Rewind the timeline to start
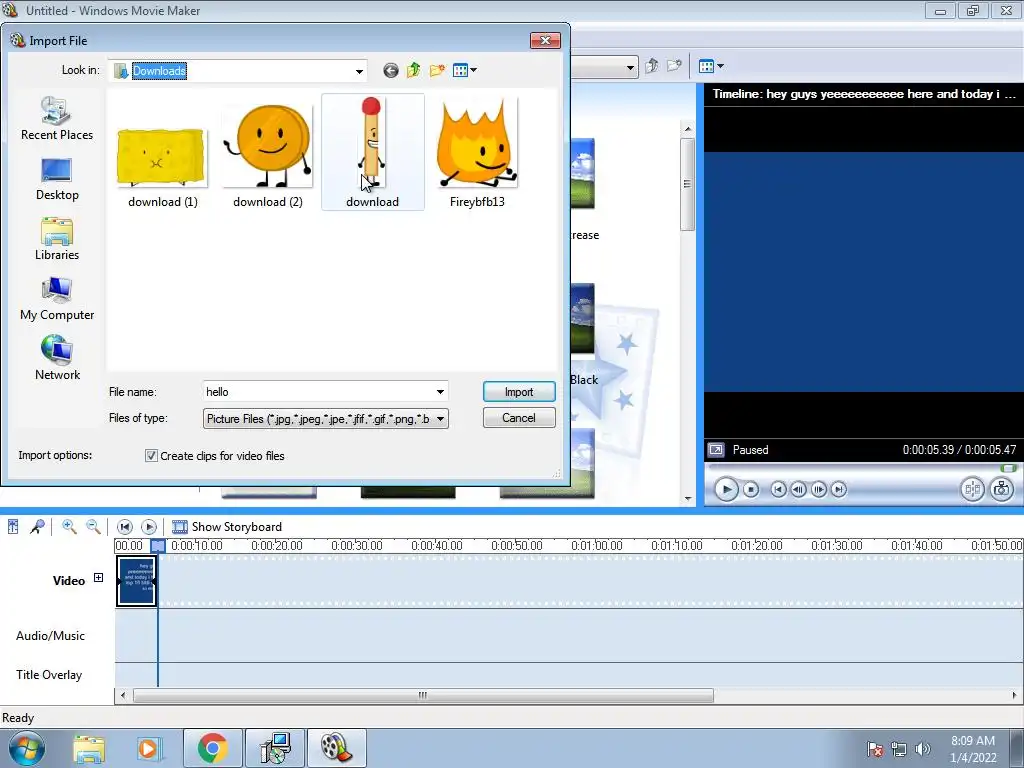This screenshot has height=768, width=1024. [x=124, y=526]
